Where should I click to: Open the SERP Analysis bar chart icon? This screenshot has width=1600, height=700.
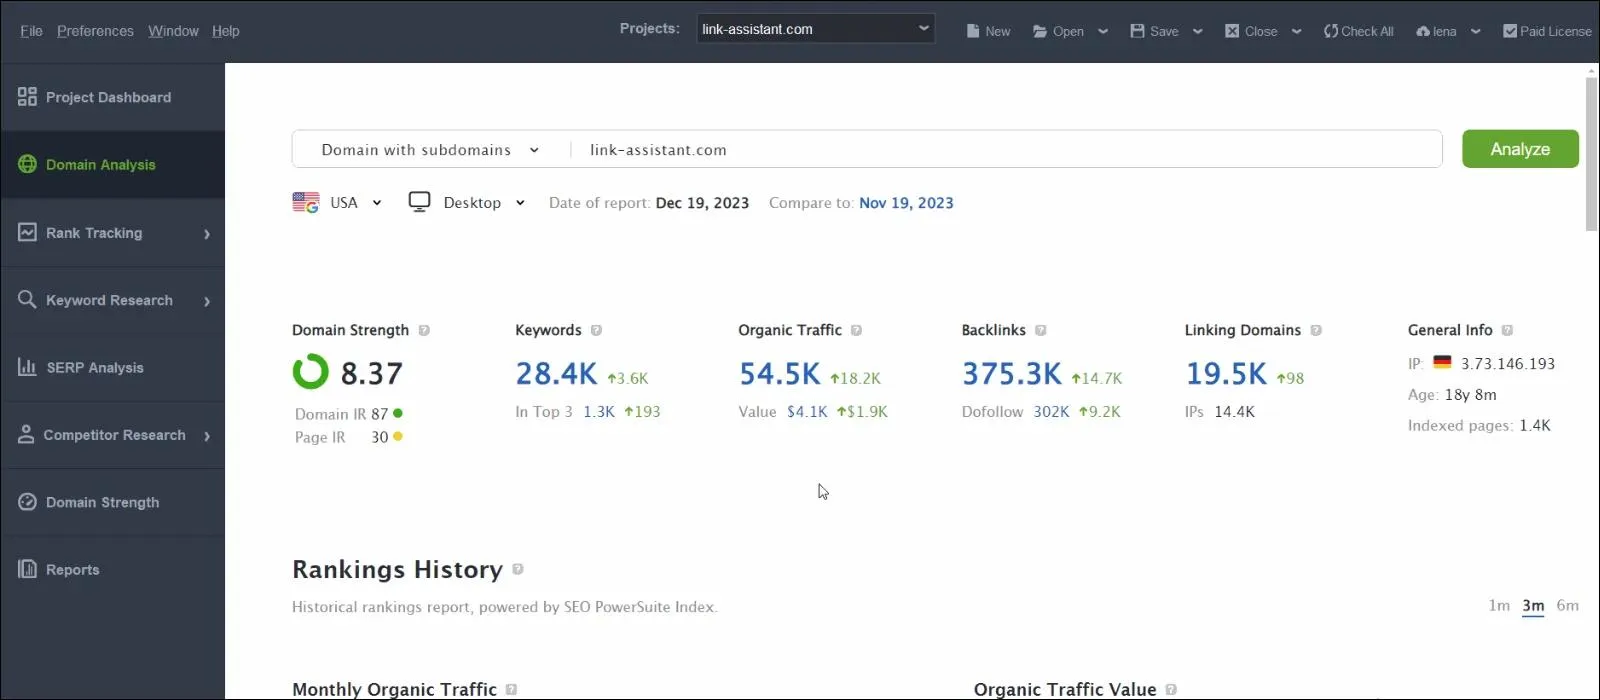[x=27, y=367]
